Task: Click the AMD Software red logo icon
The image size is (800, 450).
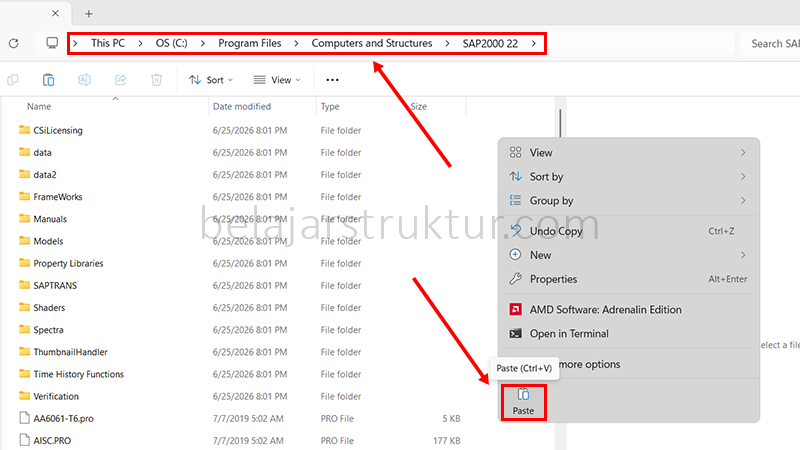Action: 515,309
